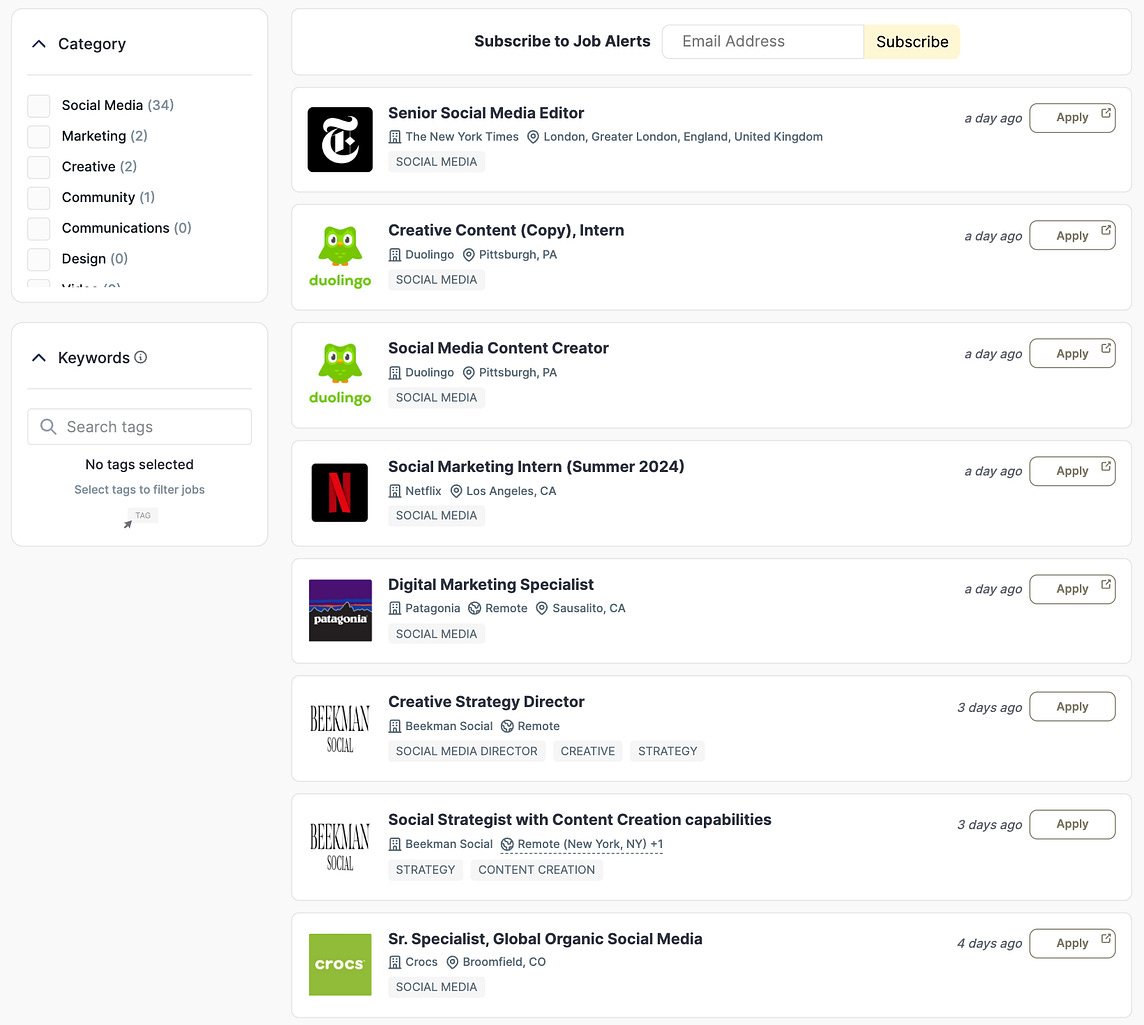
Task: Click external link icon on Netflix job Apply
Action: (x=1106, y=466)
